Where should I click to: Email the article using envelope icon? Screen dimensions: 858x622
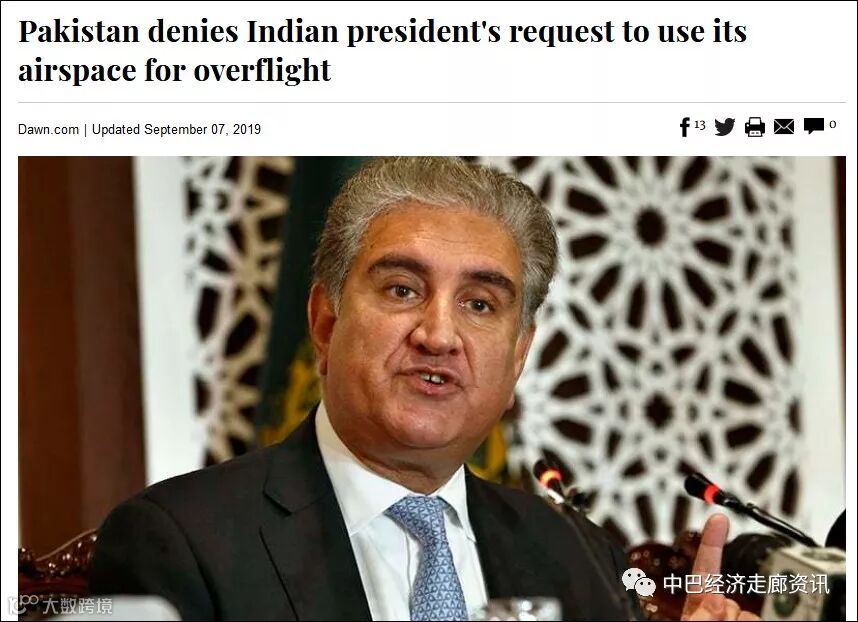click(x=784, y=127)
